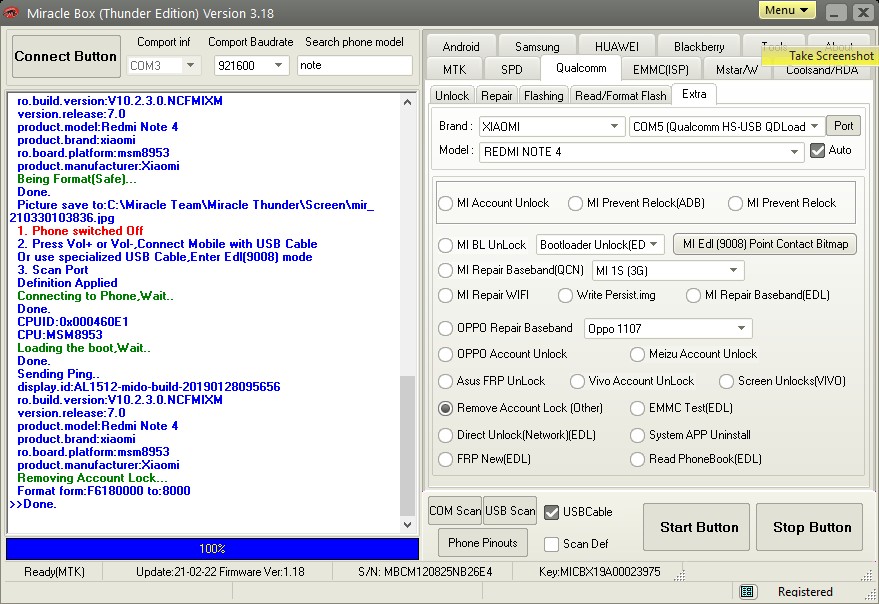Click the Start Button
Image resolution: width=879 pixels, height=604 pixels.
coord(696,527)
